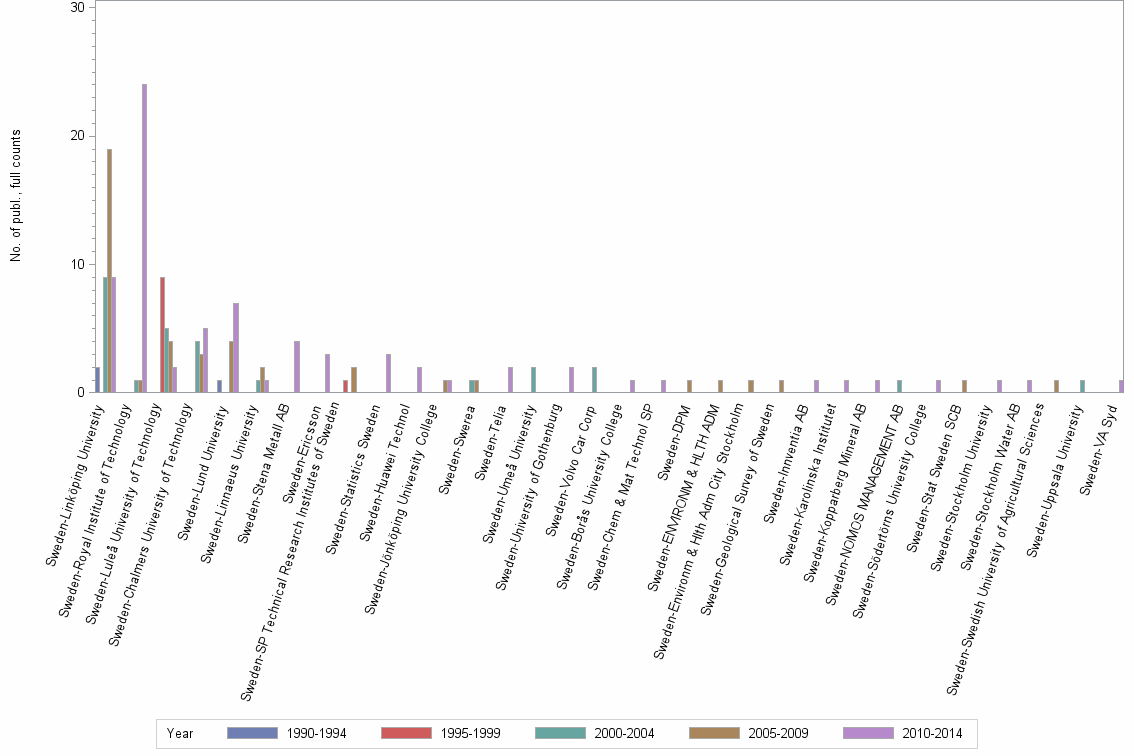This screenshot has width=1134, height=756.
Task: Select the 1990-1994 legend text
Action: (317, 733)
